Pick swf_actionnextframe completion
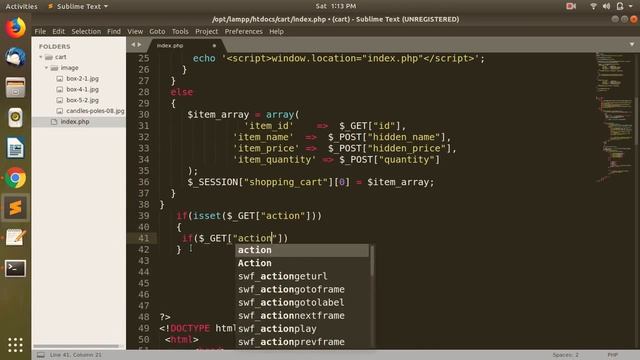This screenshot has height=360, width=640. [x=302, y=316]
